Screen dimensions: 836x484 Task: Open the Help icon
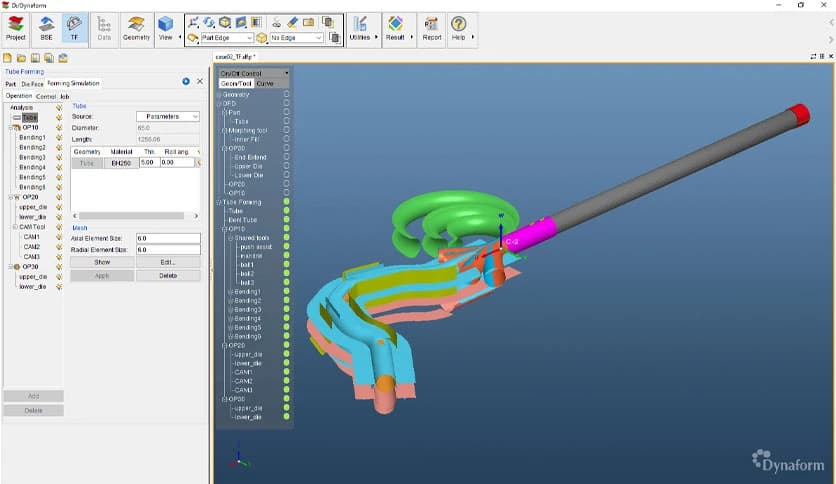point(458,28)
